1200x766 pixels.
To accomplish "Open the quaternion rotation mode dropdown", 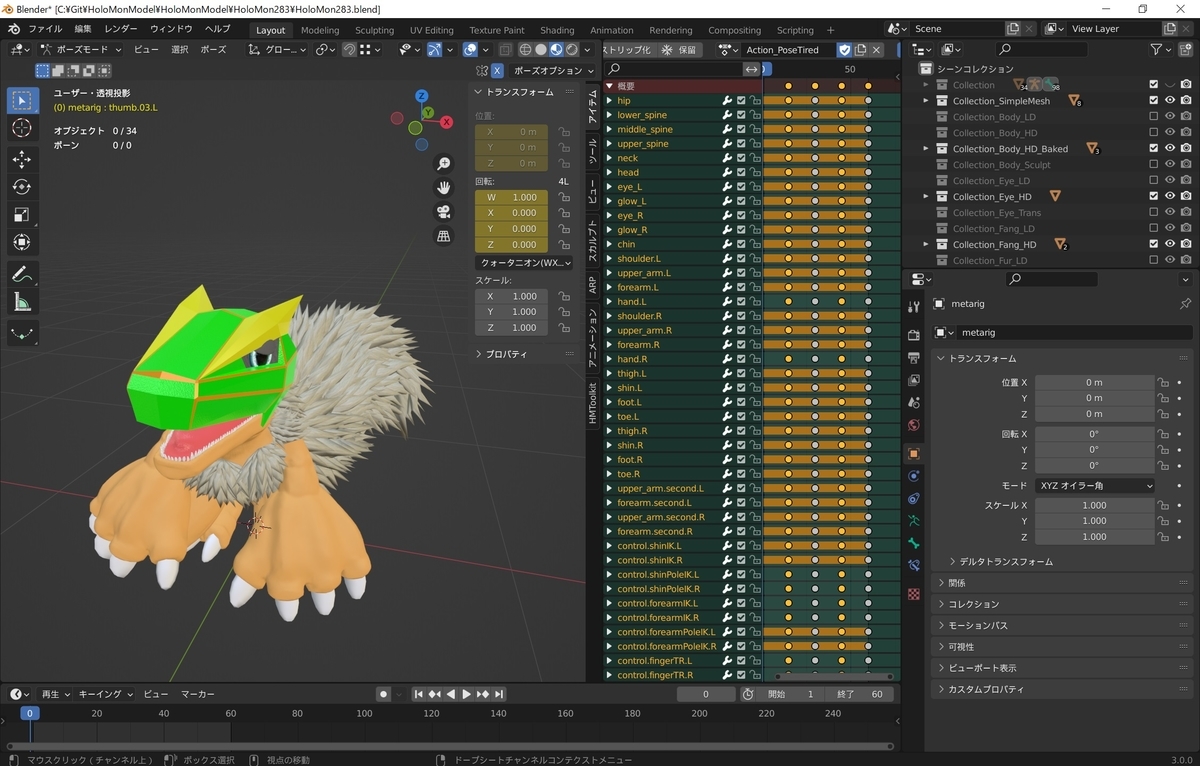I will point(524,263).
